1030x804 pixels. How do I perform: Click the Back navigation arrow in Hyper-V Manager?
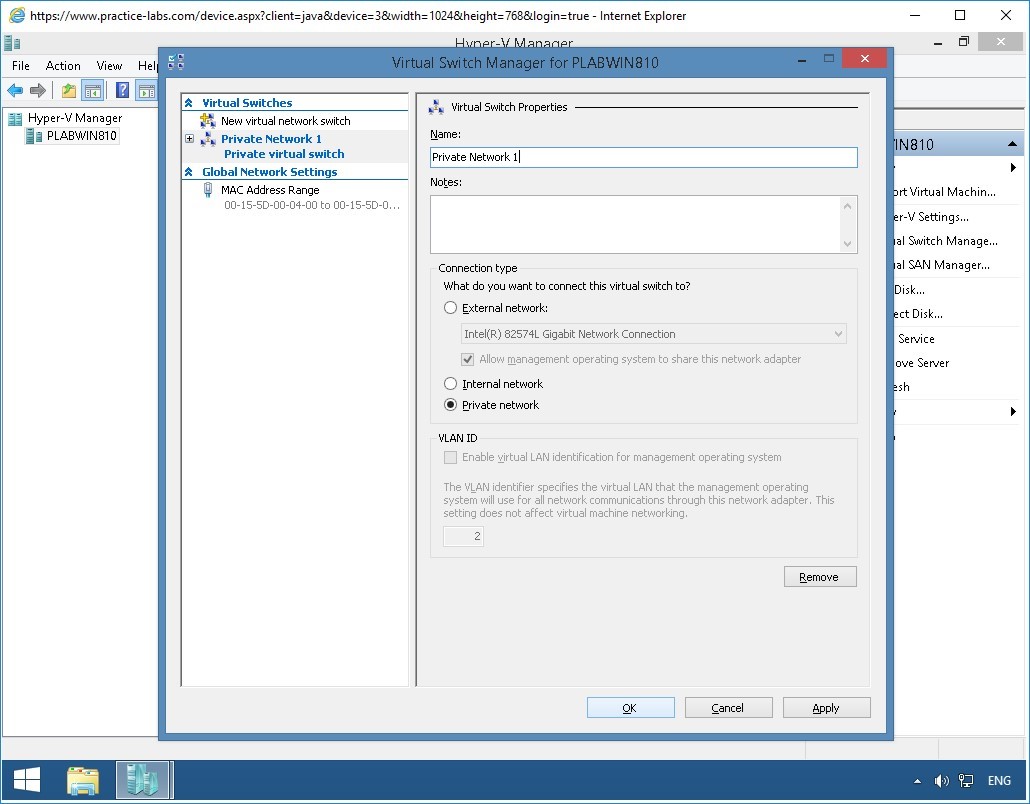coord(14,90)
